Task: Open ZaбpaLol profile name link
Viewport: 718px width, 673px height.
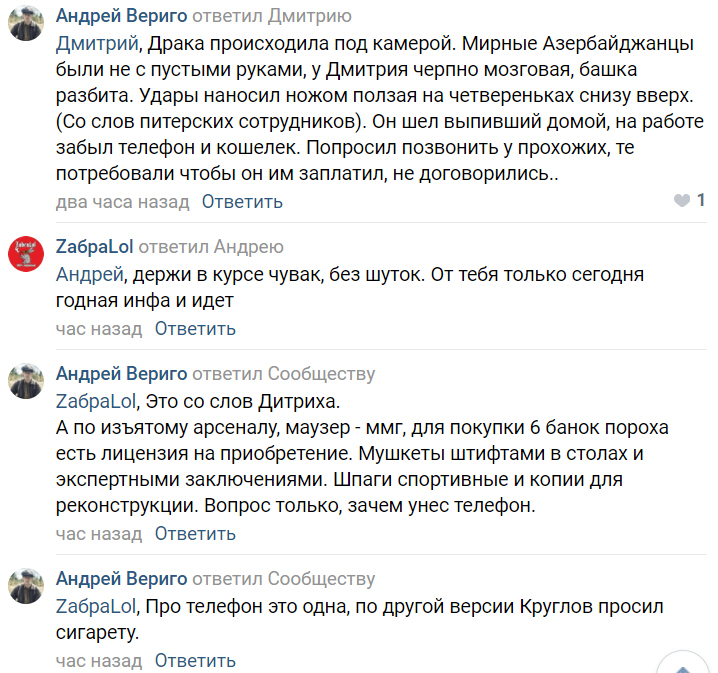Action: pos(94,247)
